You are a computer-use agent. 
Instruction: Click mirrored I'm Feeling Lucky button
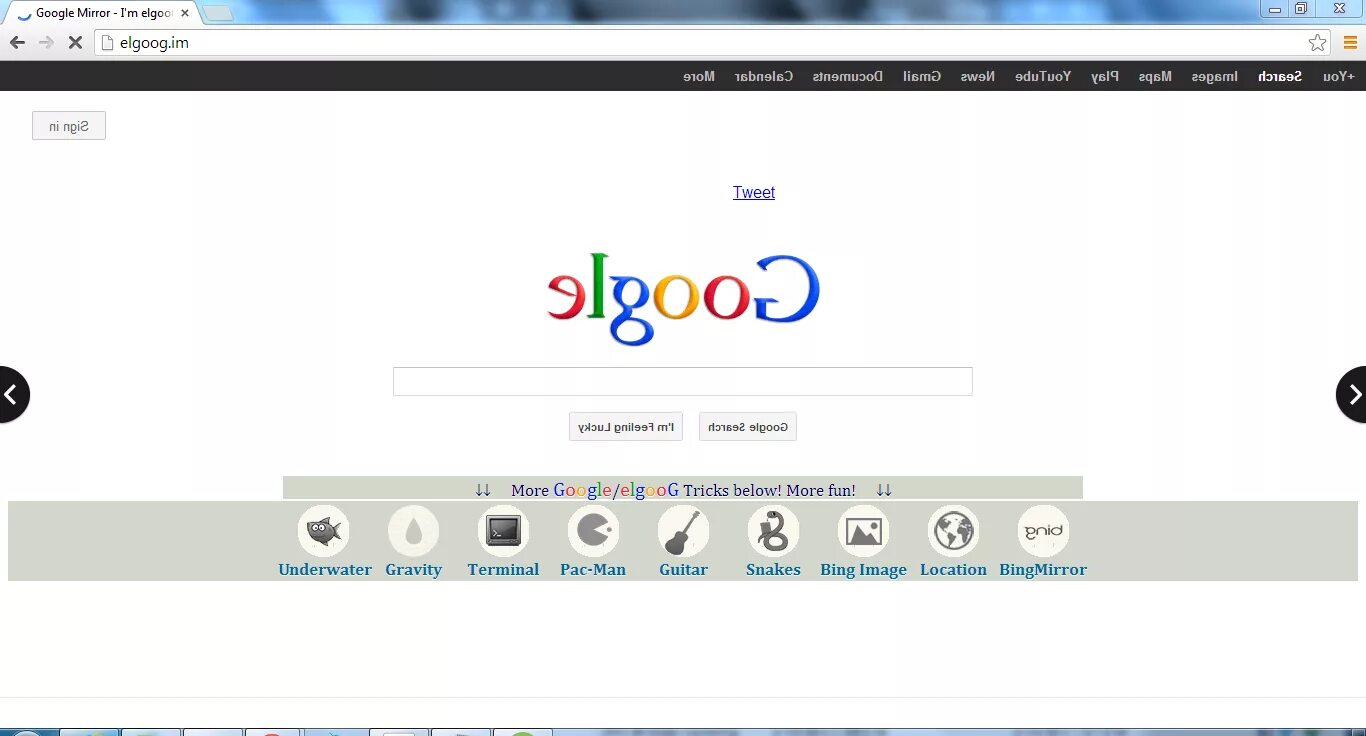click(x=626, y=427)
